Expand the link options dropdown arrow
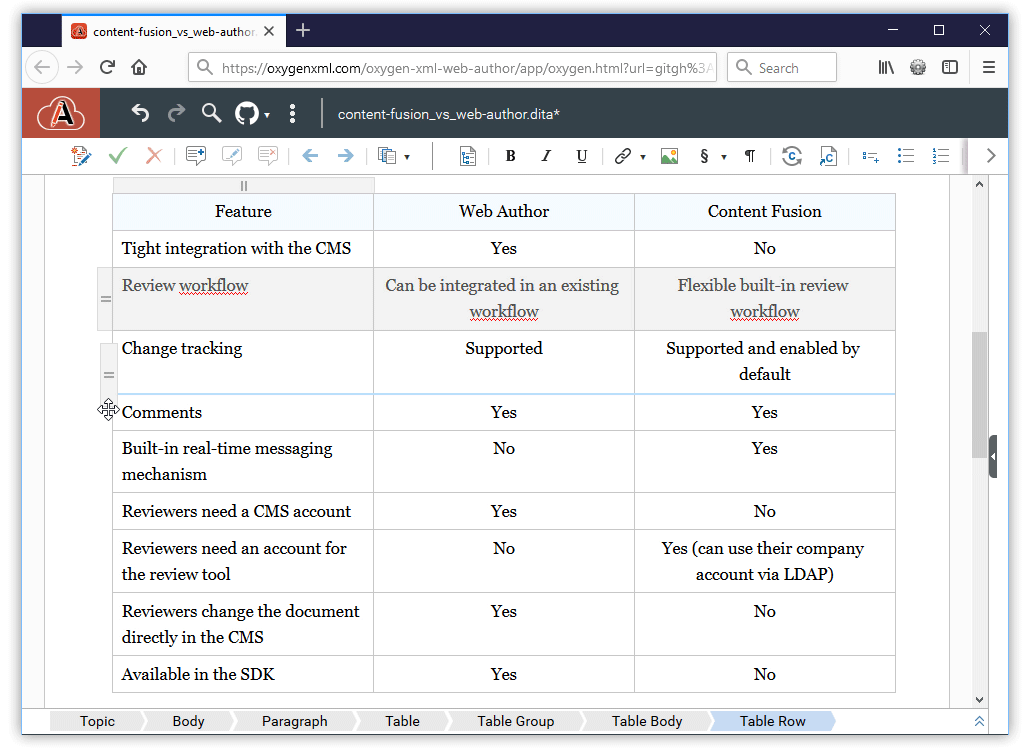Image resolution: width=1030 pixels, height=750 pixels. [643, 157]
